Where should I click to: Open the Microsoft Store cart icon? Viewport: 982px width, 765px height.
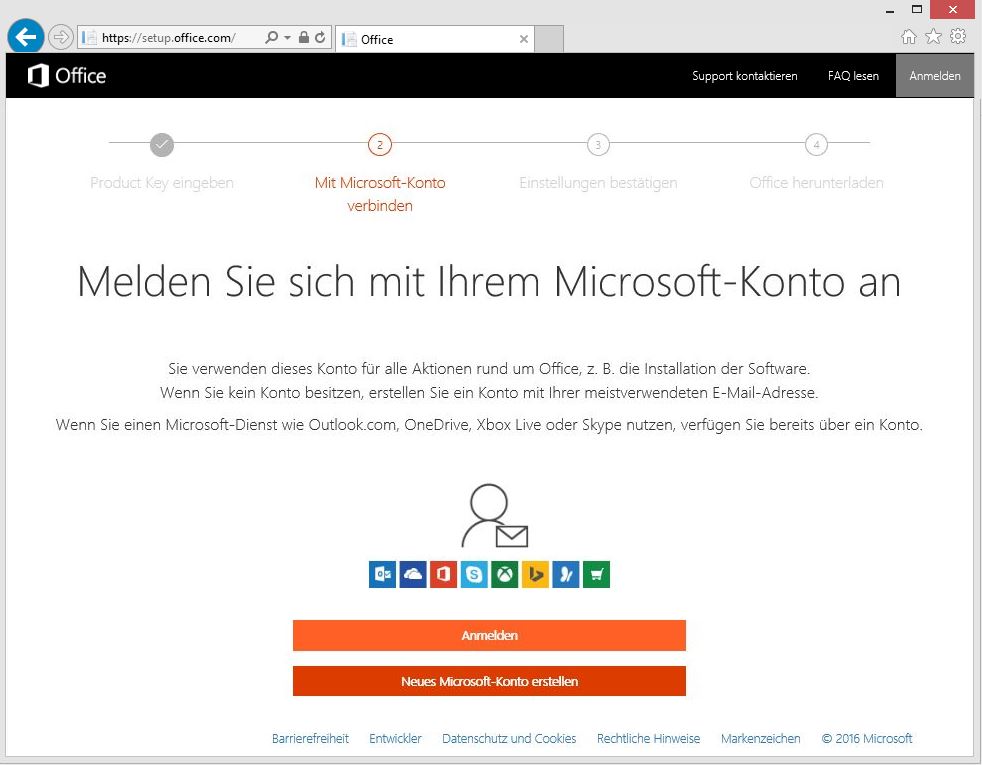[596, 574]
